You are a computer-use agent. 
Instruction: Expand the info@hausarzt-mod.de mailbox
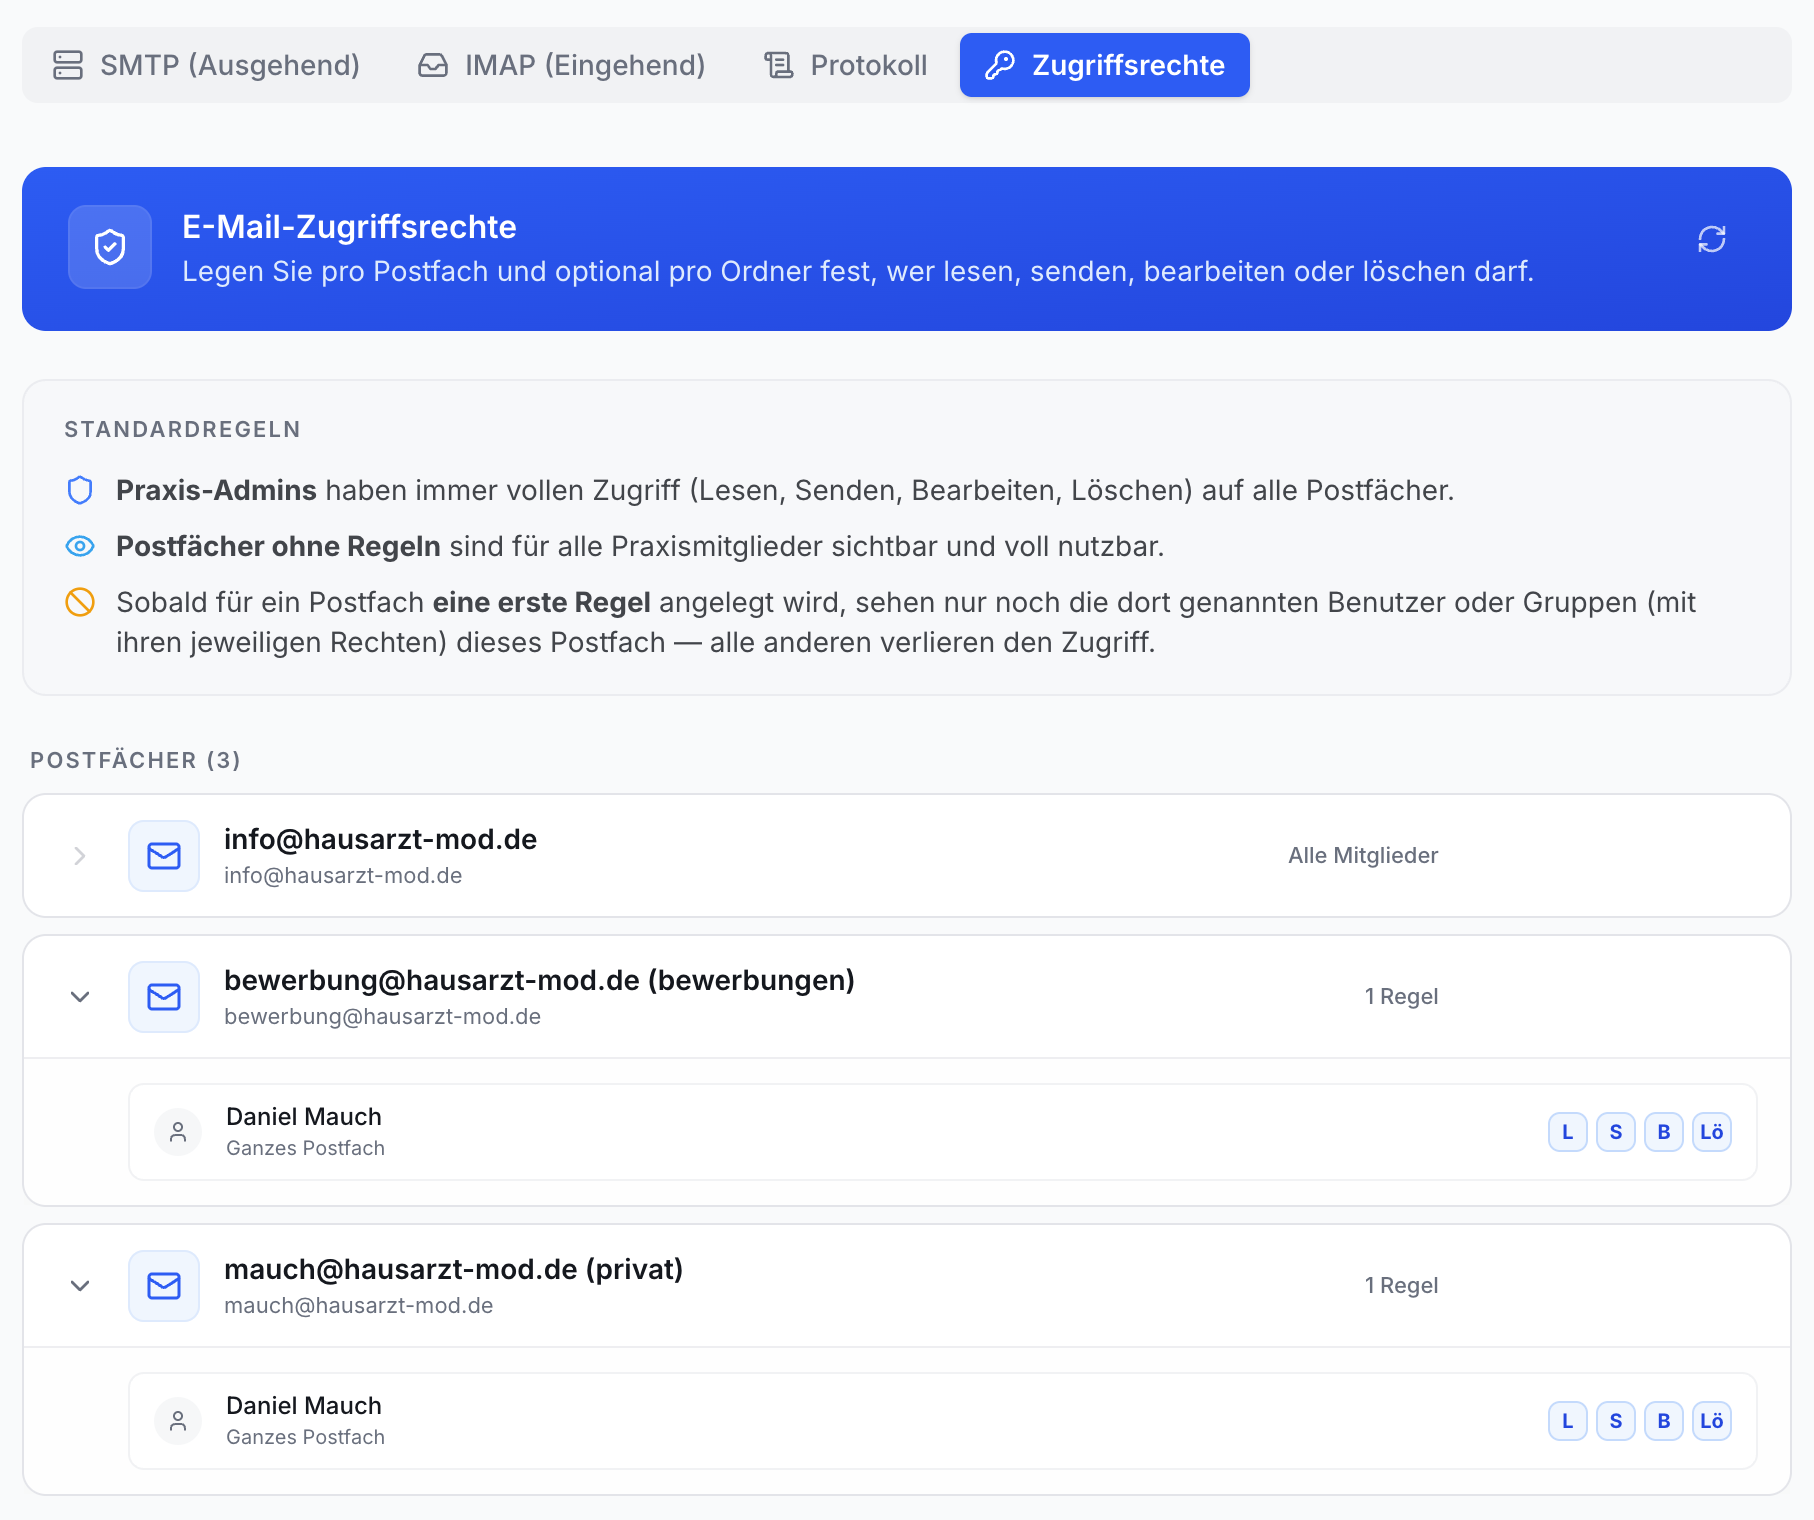(x=80, y=856)
